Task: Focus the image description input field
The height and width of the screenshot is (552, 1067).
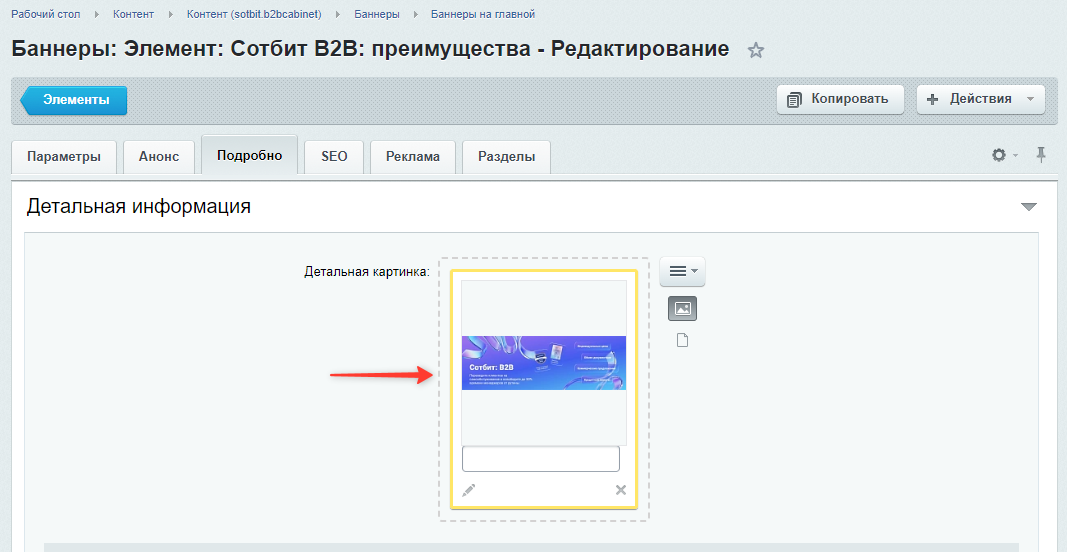Action: [x=541, y=459]
